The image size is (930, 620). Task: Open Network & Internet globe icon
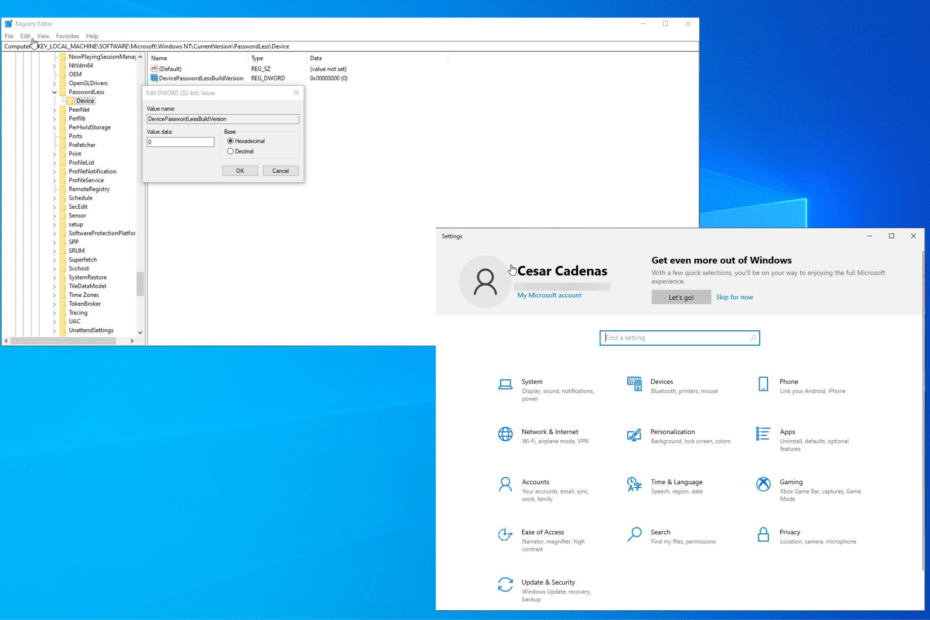click(x=505, y=434)
